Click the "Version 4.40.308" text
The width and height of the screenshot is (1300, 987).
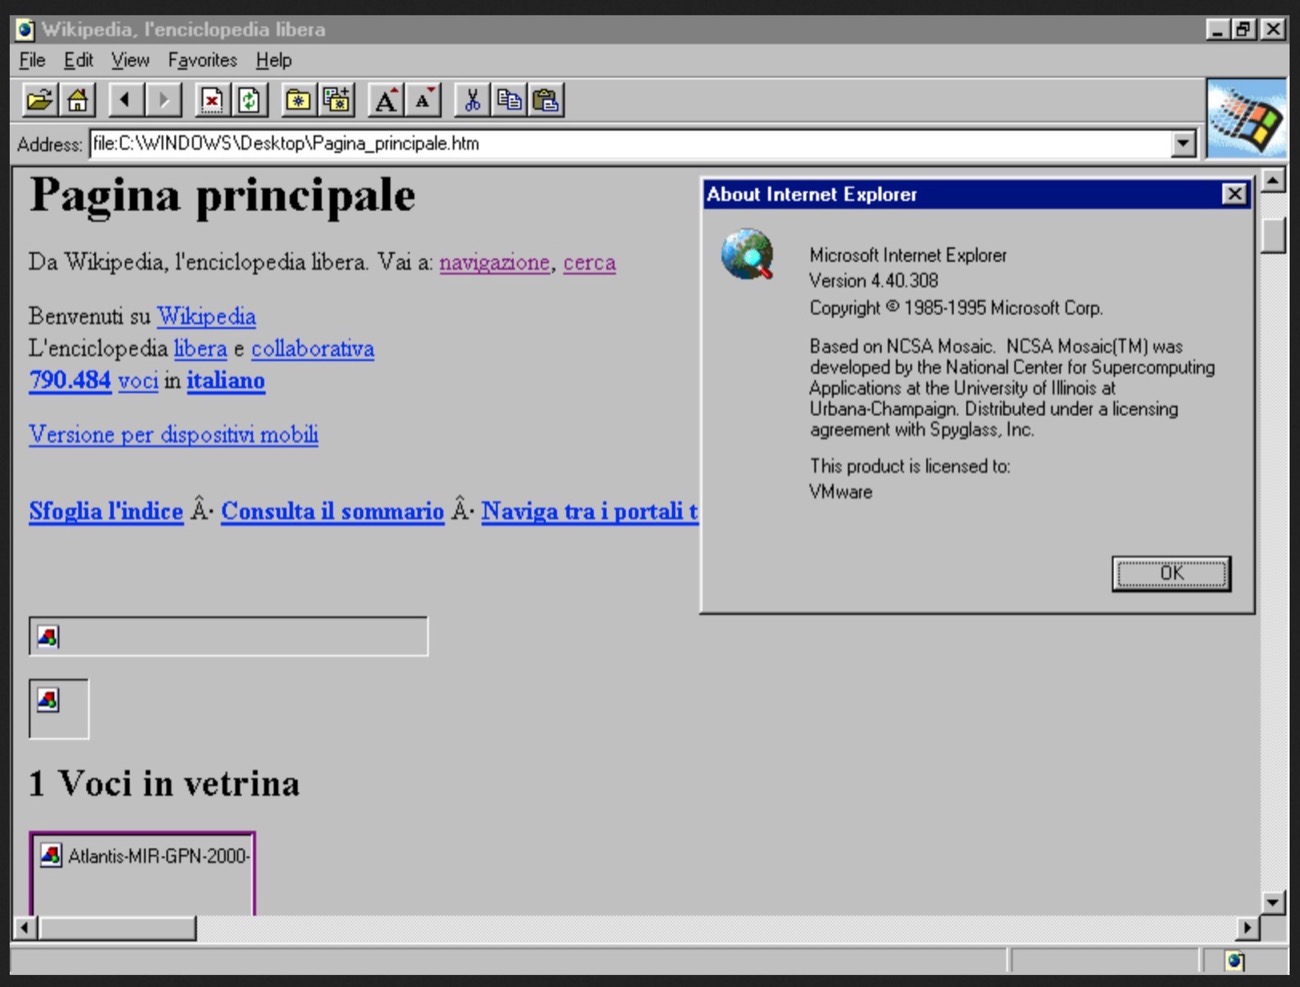[874, 281]
